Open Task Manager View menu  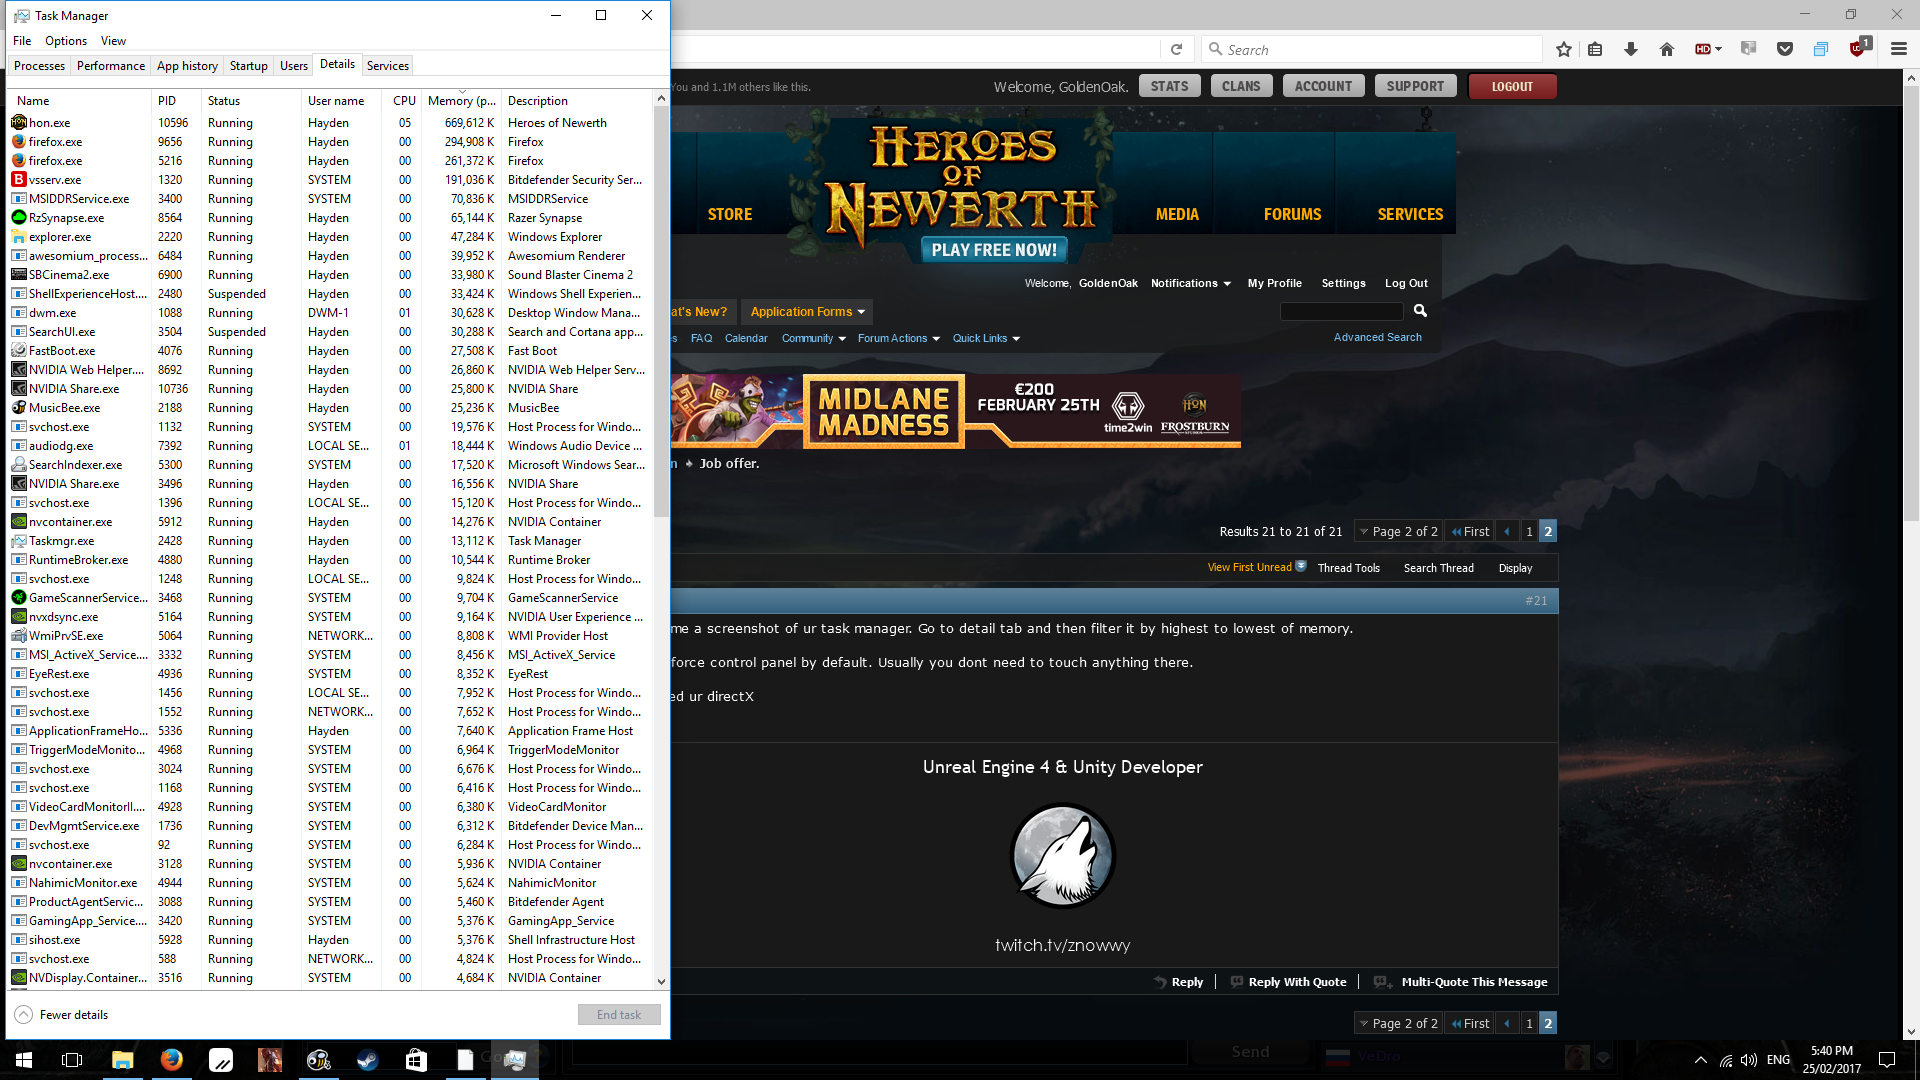tap(113, 41)
